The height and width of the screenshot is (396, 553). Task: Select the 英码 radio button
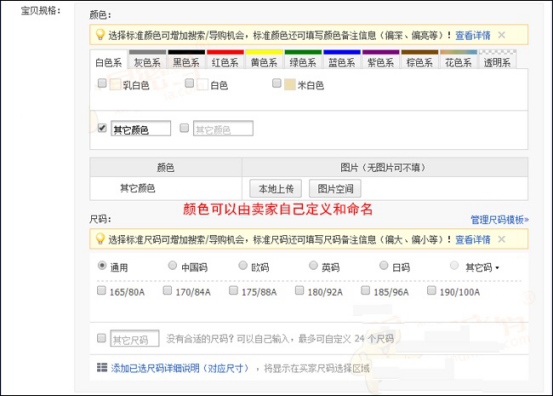(313, 265)
